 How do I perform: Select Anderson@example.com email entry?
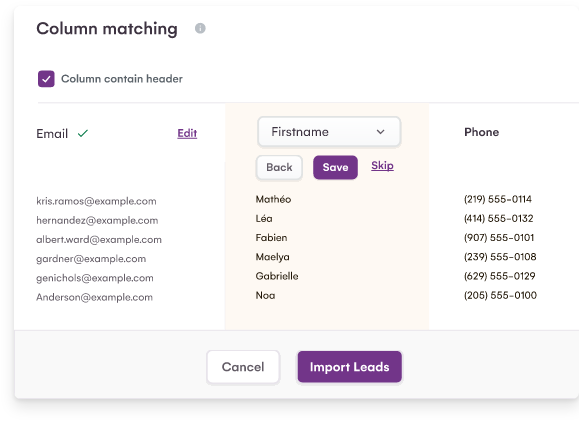tap(95, 297)
